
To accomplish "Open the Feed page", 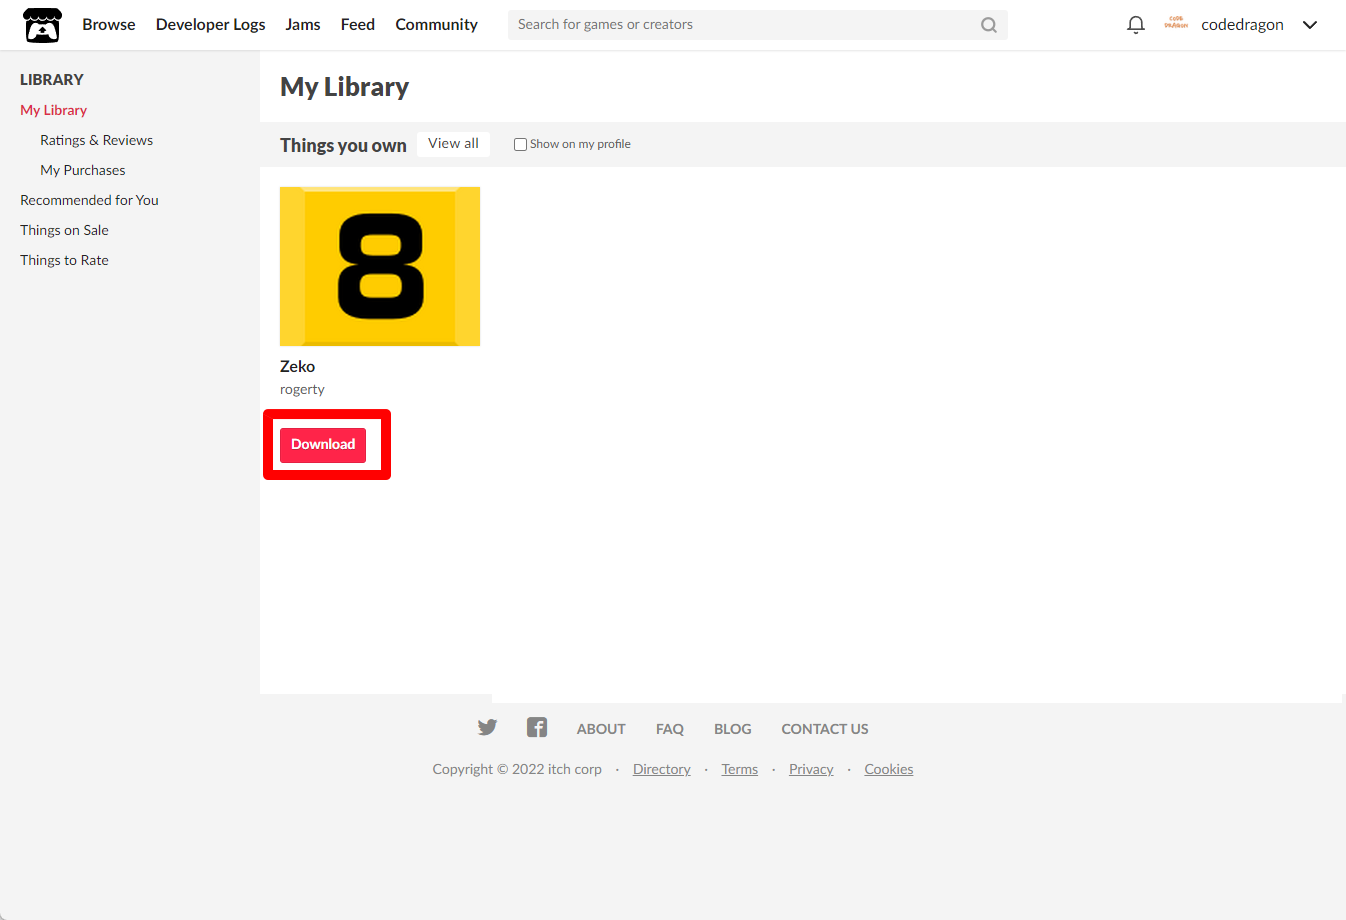I will [x=358, y=25].
